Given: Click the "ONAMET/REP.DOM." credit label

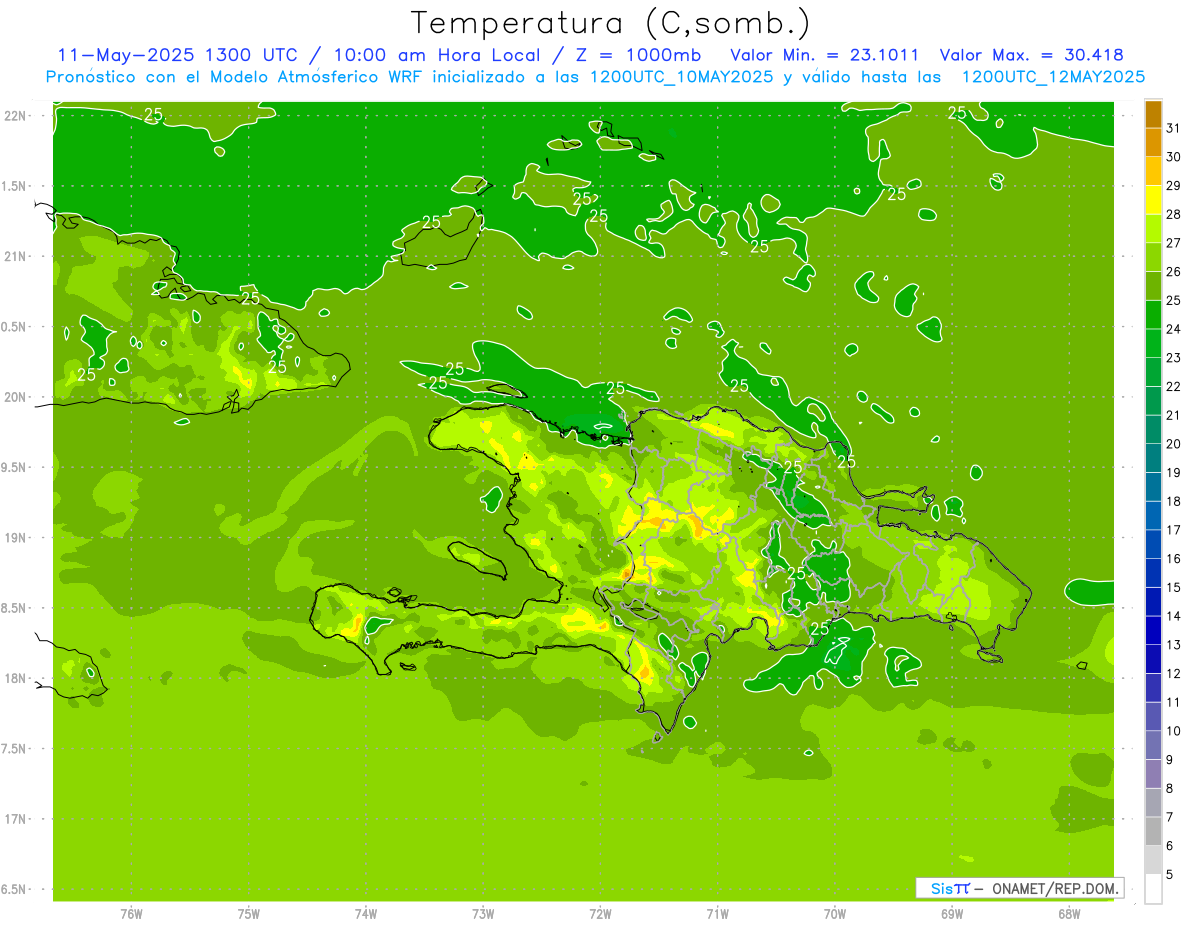Looking at the screenshot, I should click(1054, 888).
